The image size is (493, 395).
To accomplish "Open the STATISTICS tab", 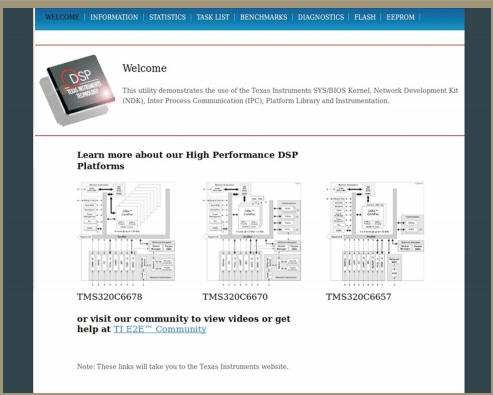I will (x=167, y=17).
